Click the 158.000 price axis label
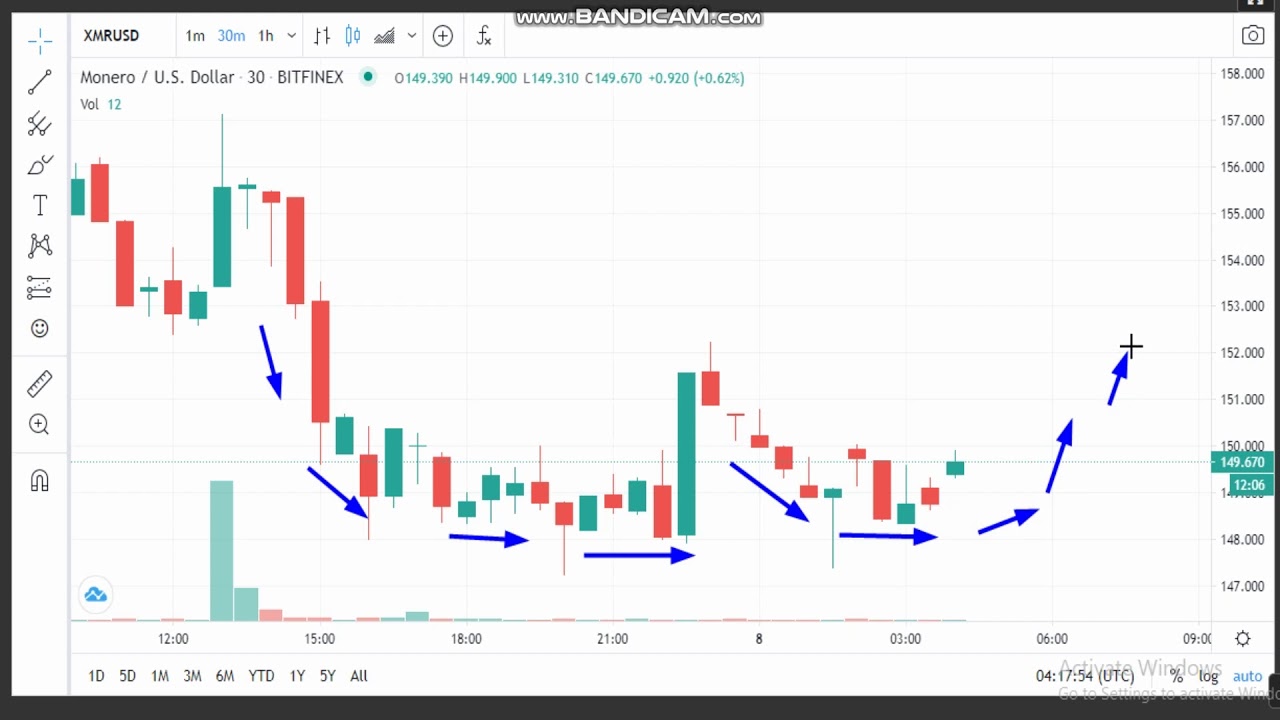The width and height of the screenshot is (1280, 720). coord(1241,74)
